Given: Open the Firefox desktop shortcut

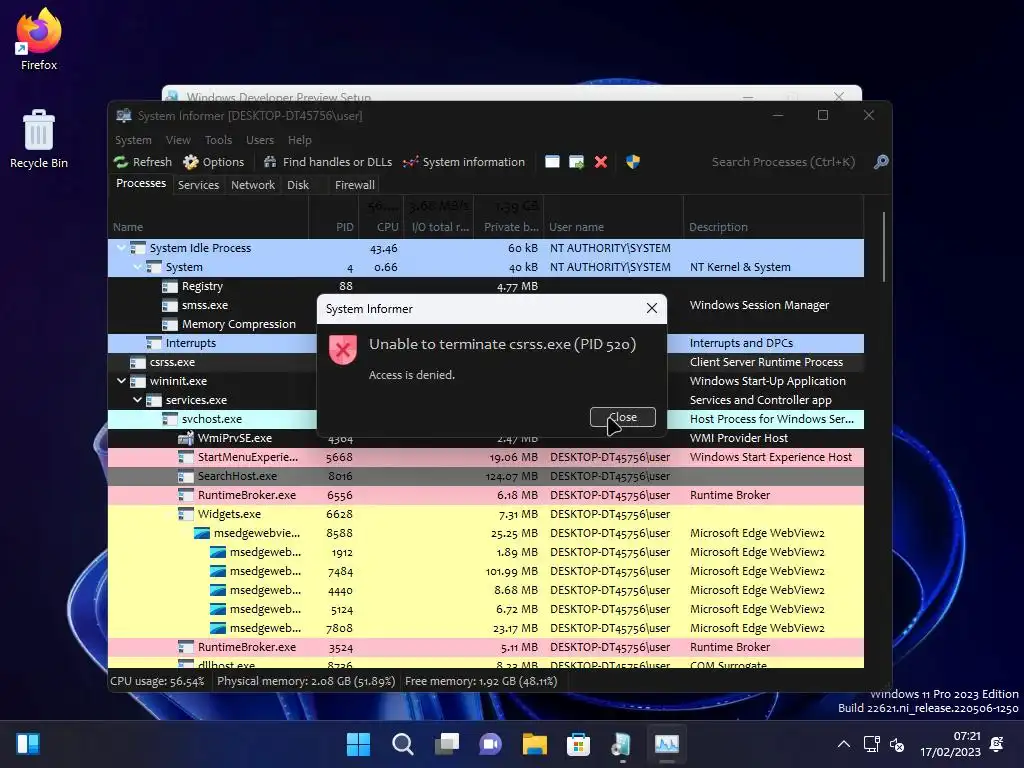Looking at the screenshot, I should pos(39,39).
